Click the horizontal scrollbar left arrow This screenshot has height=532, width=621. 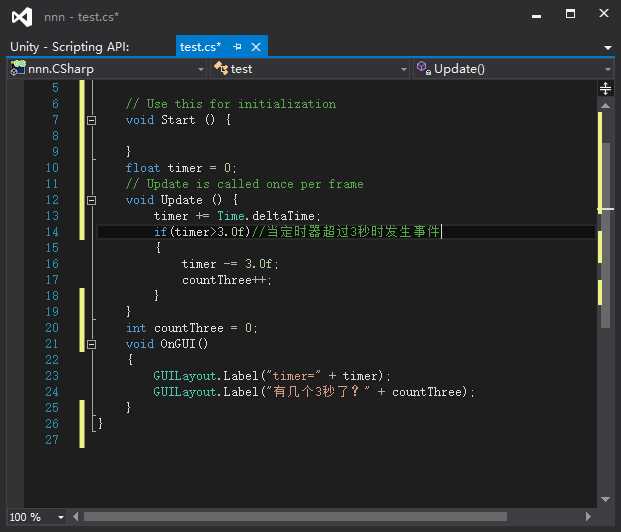(76, 516)
